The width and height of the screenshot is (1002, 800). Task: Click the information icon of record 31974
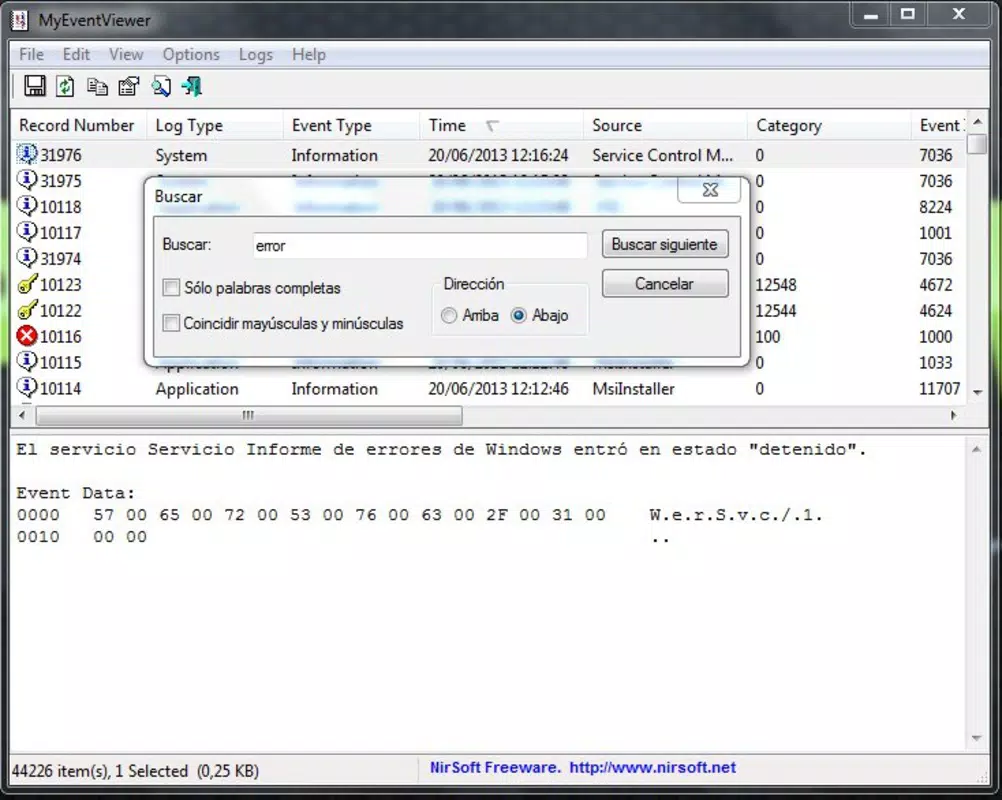pyautogui.click(x=27, y=258)
